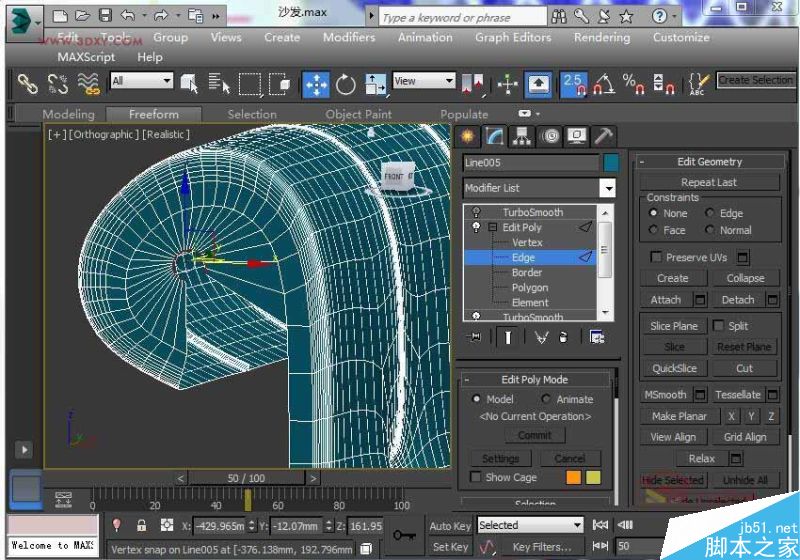Open the Rendering menu
This screenshot has width=800, height=560.
(x=602, y=37)
